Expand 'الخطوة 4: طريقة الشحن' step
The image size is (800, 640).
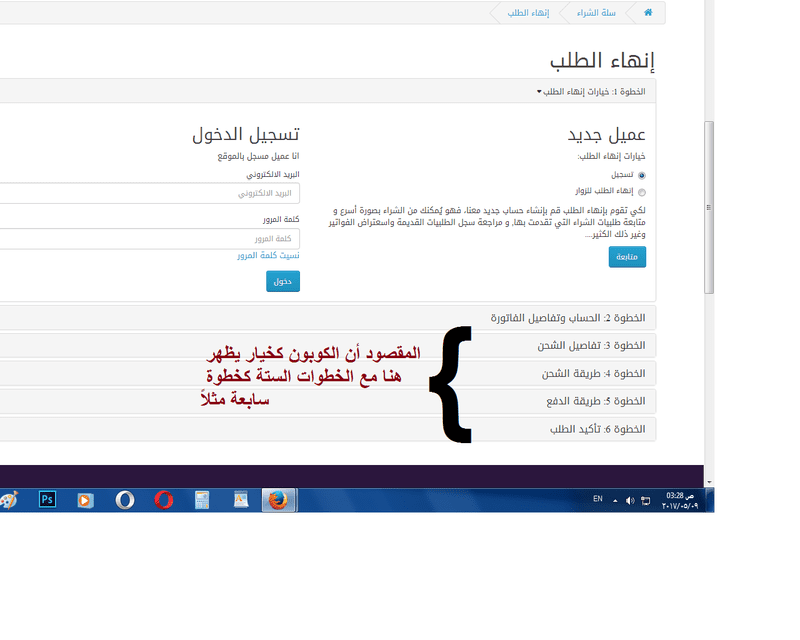click(x=328, y=374)
